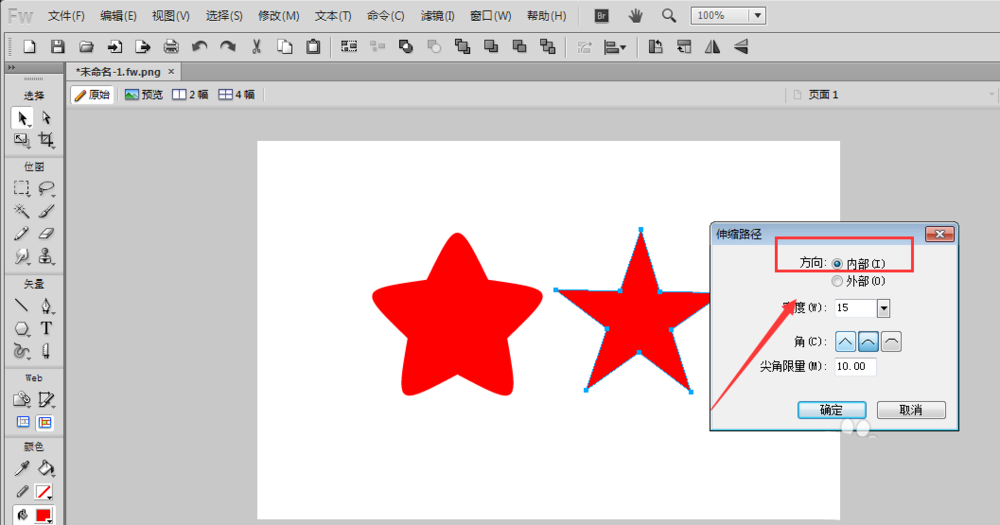Open the 100% zoom level dropdown
Viewport: 1000px width, 525px height.
757,16
